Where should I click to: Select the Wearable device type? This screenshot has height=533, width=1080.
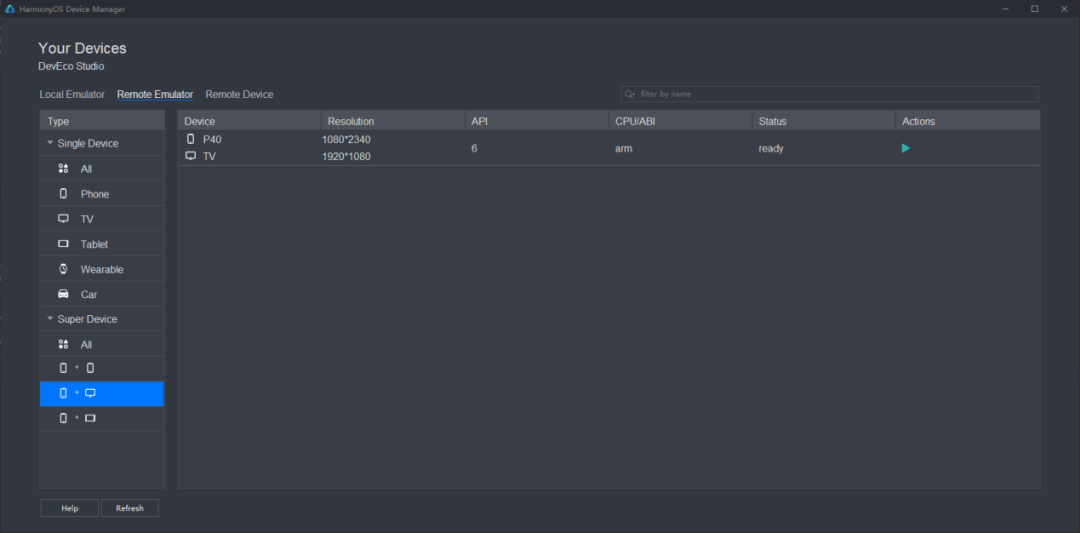point(102,269)
